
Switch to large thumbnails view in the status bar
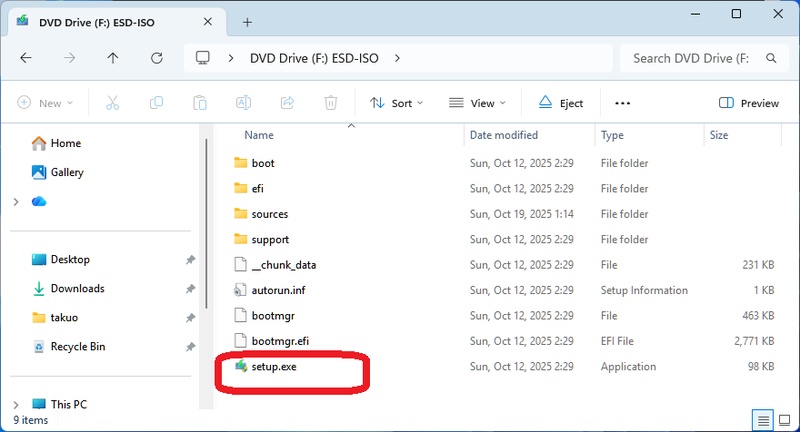pos(785,421)
